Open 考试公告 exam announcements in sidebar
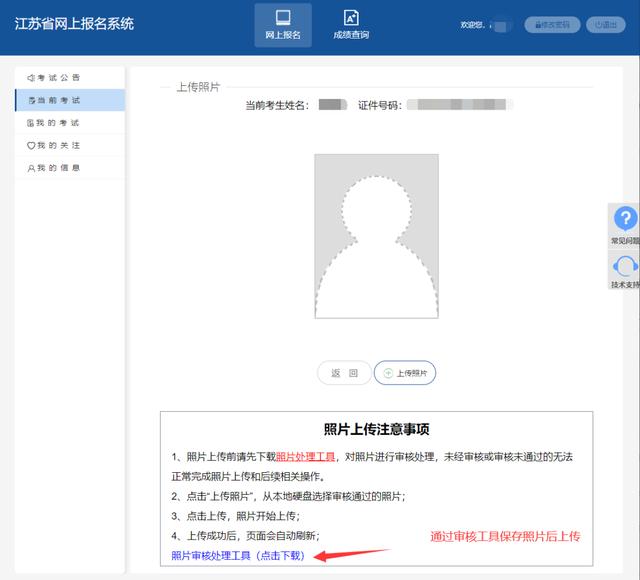Screen dimensions: 640x580 (x=70, y=77)
